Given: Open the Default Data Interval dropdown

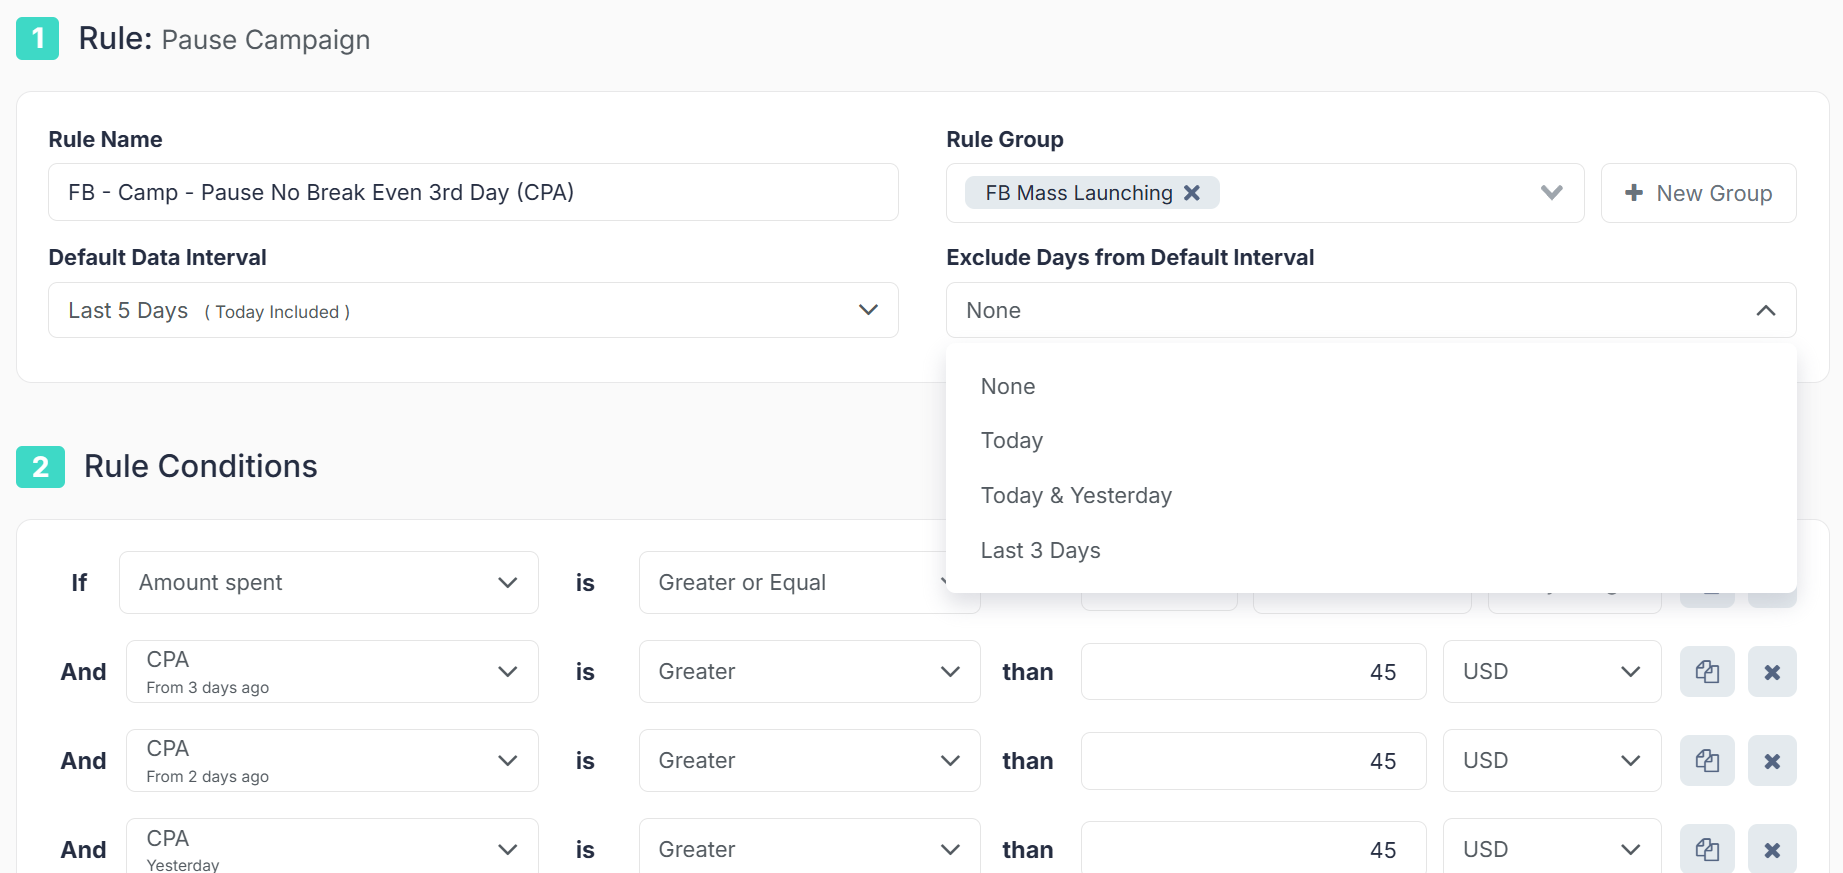Looking at the screenshot, I should click(473, 310).
